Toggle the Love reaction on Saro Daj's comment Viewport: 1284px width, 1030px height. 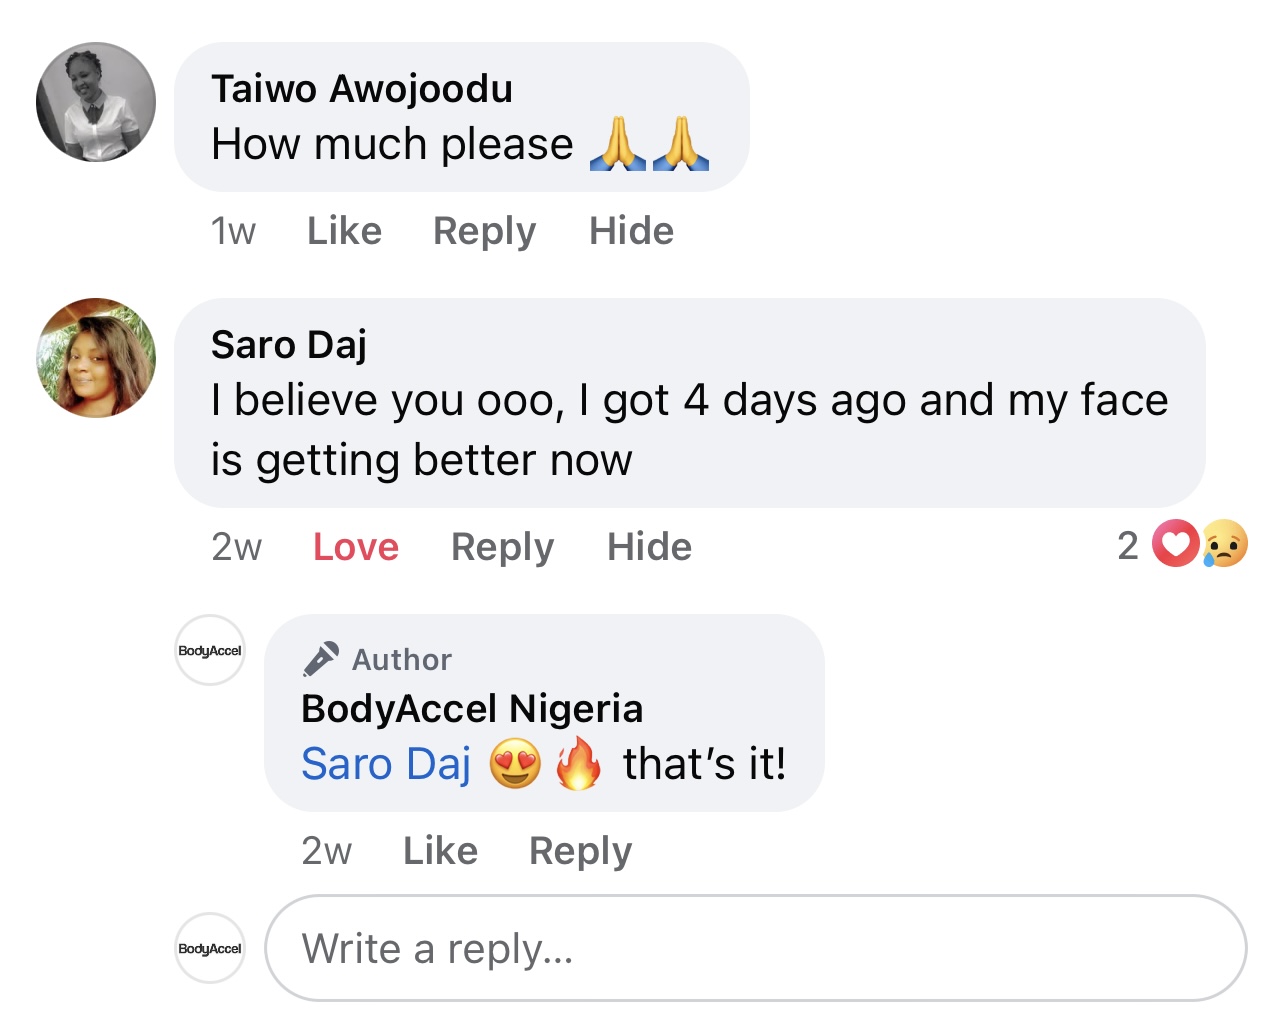pyautogui.click(x=356, y=547)
